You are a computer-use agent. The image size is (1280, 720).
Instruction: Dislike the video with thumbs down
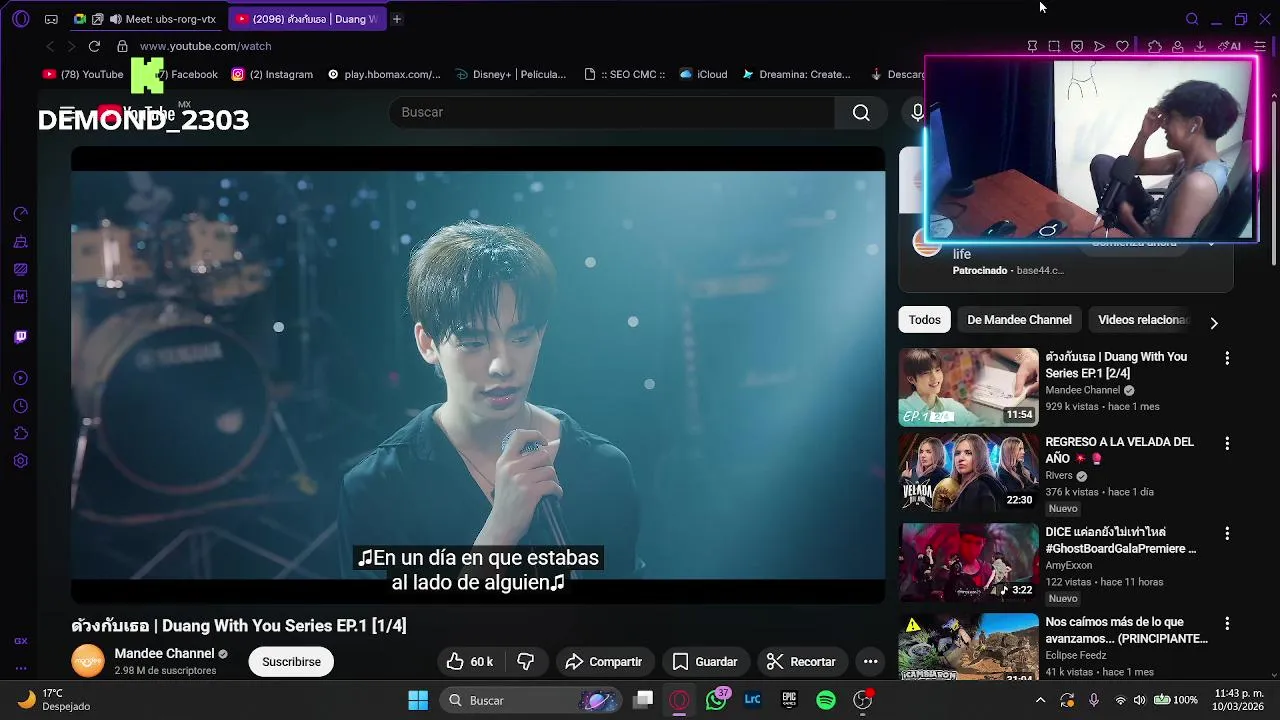(x=525, y=662)
